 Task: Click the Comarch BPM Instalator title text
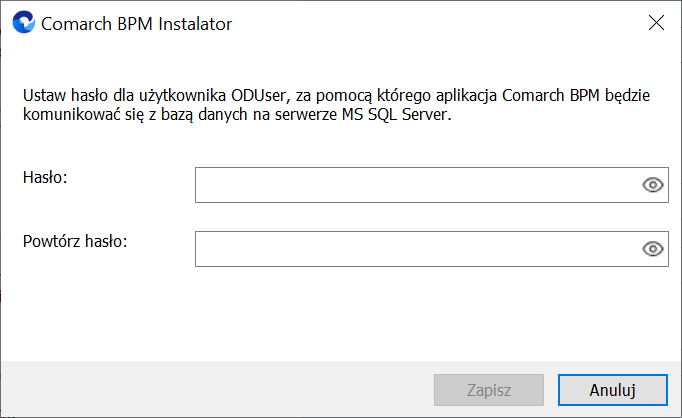136,24
